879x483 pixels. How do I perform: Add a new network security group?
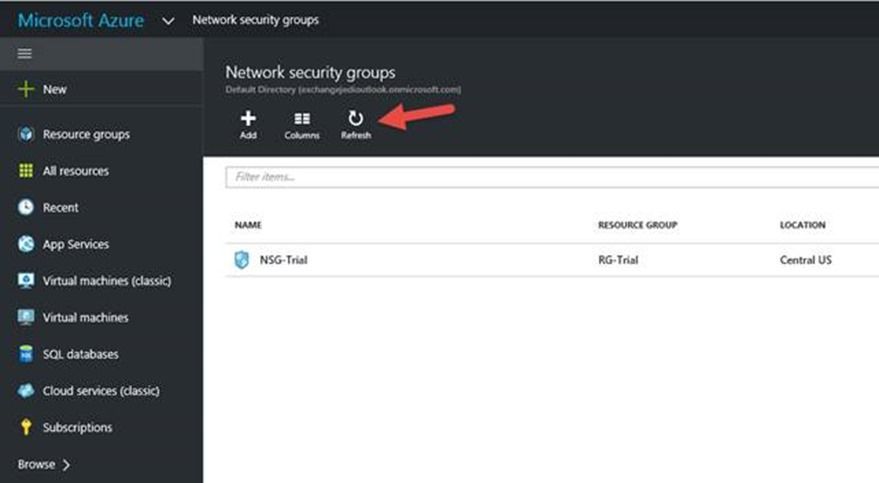tap(248, 124)
